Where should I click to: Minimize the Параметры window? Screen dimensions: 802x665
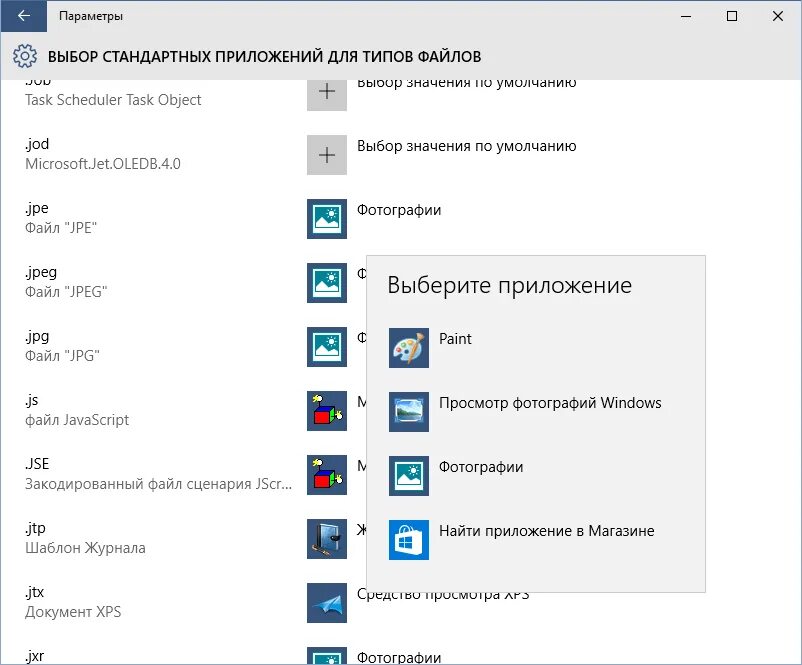tap(686, 16)
